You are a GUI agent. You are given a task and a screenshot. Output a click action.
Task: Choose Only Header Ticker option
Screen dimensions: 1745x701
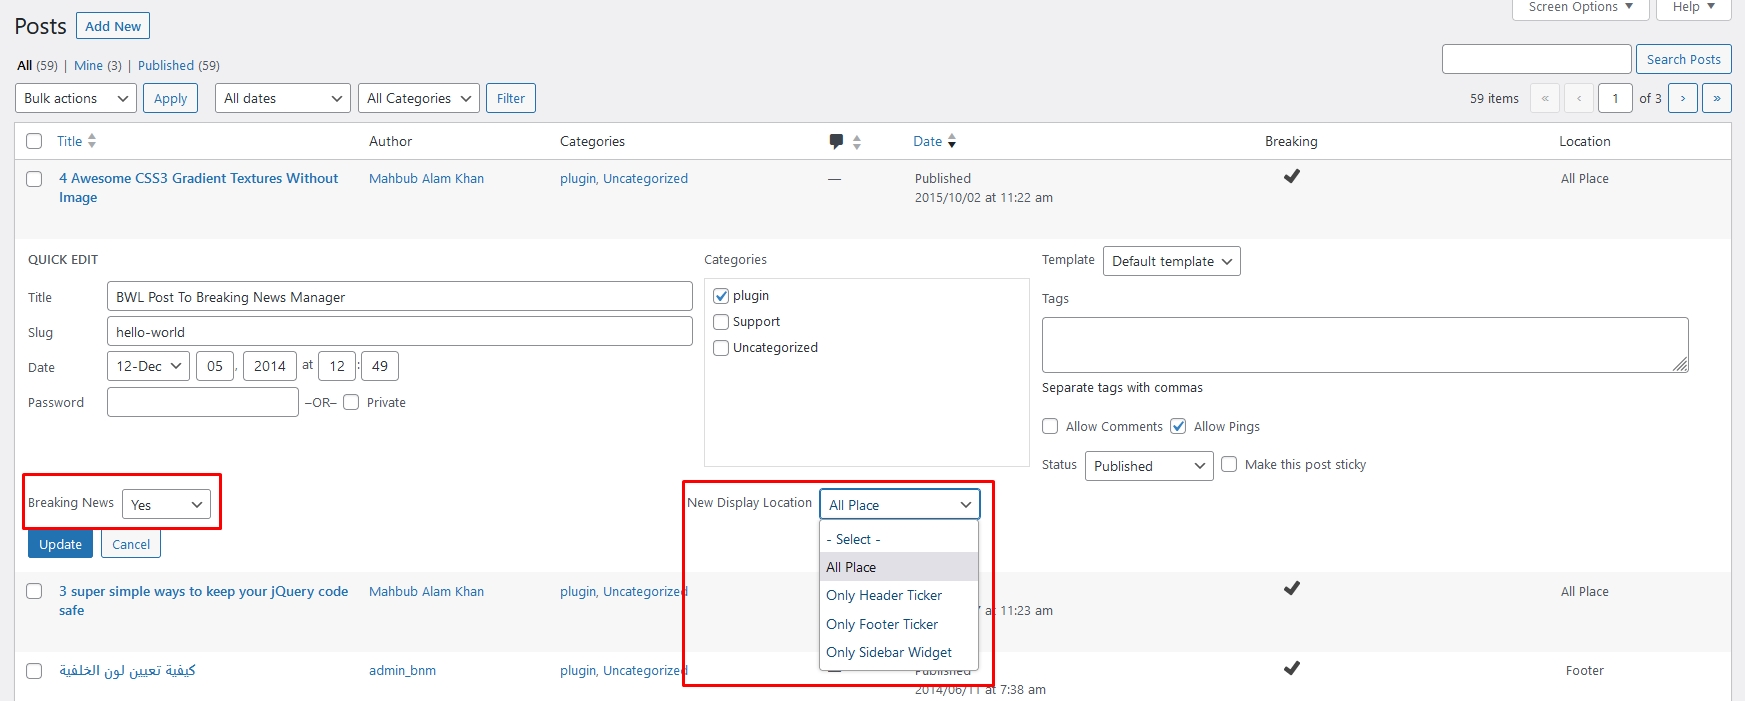(884, 595)
